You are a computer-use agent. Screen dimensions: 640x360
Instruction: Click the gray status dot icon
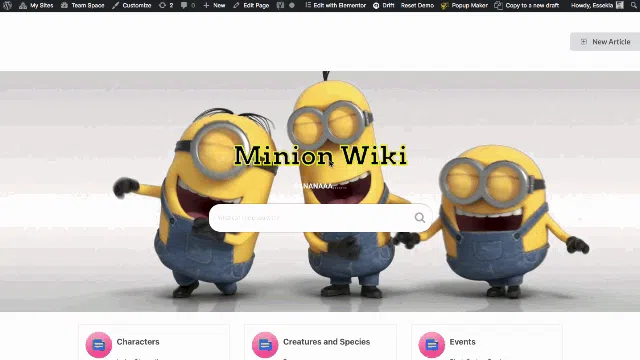click(x=292, y=5)
